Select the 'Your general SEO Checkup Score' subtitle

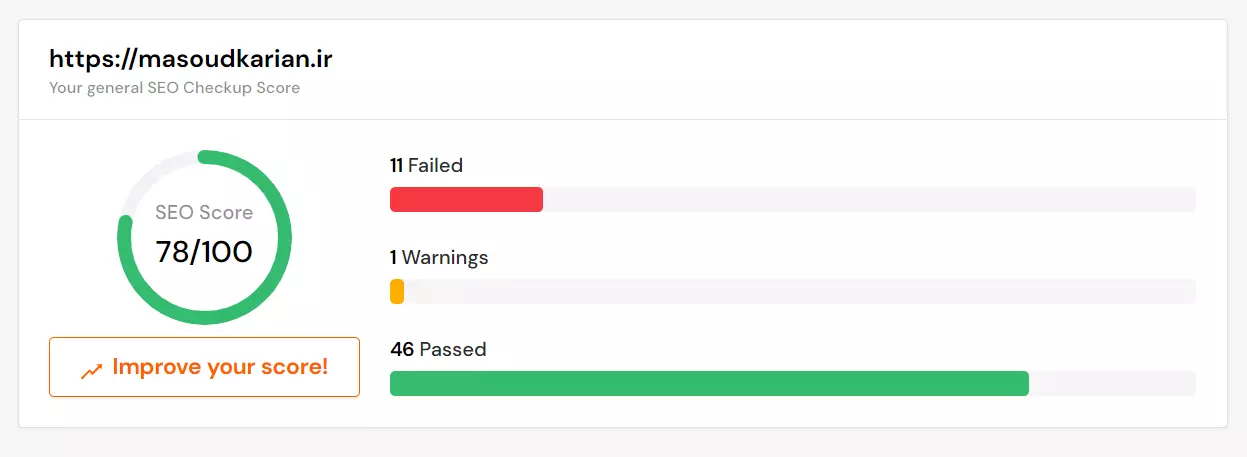coord(174,88)
